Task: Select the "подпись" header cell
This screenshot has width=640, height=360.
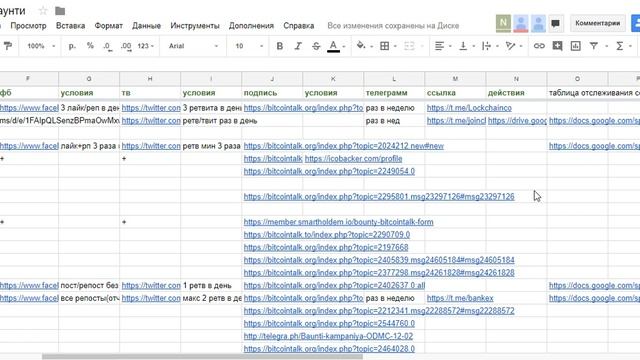Action: [x=272, y=93]
